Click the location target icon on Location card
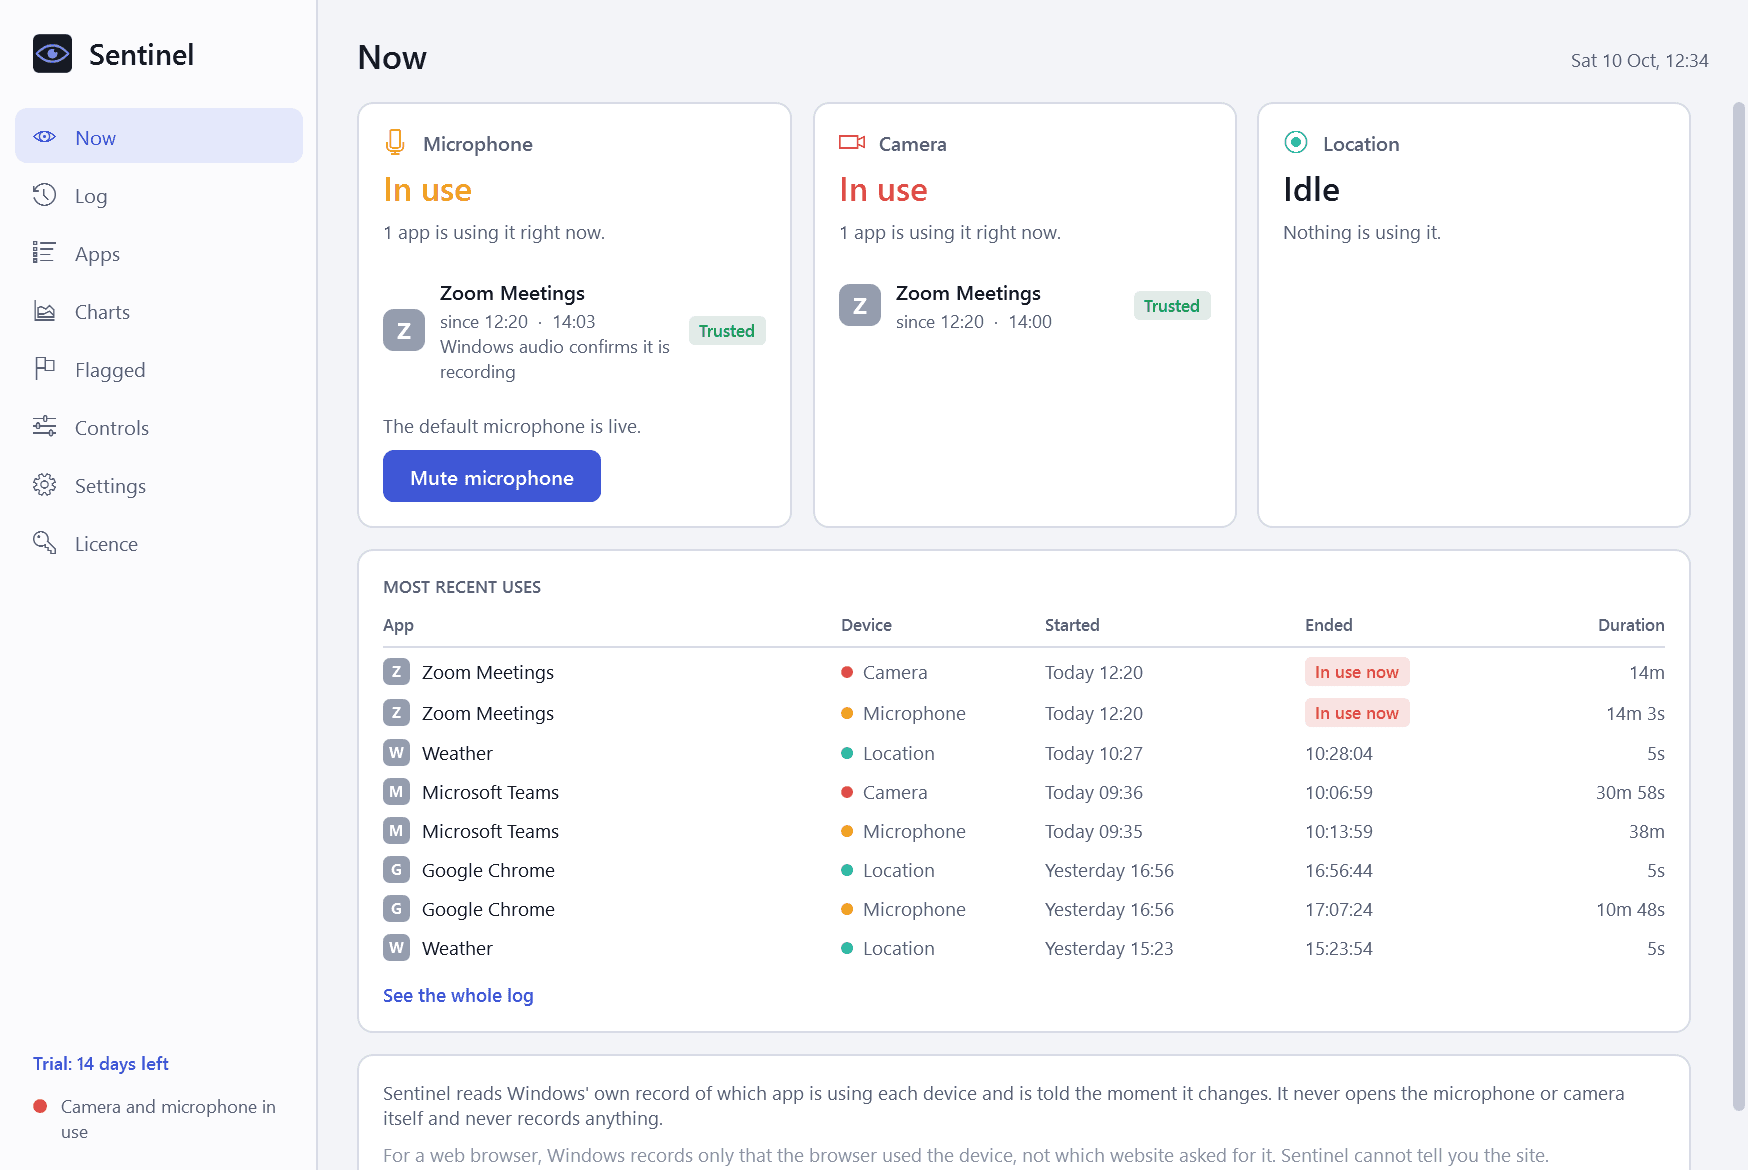 (1296, 142)
